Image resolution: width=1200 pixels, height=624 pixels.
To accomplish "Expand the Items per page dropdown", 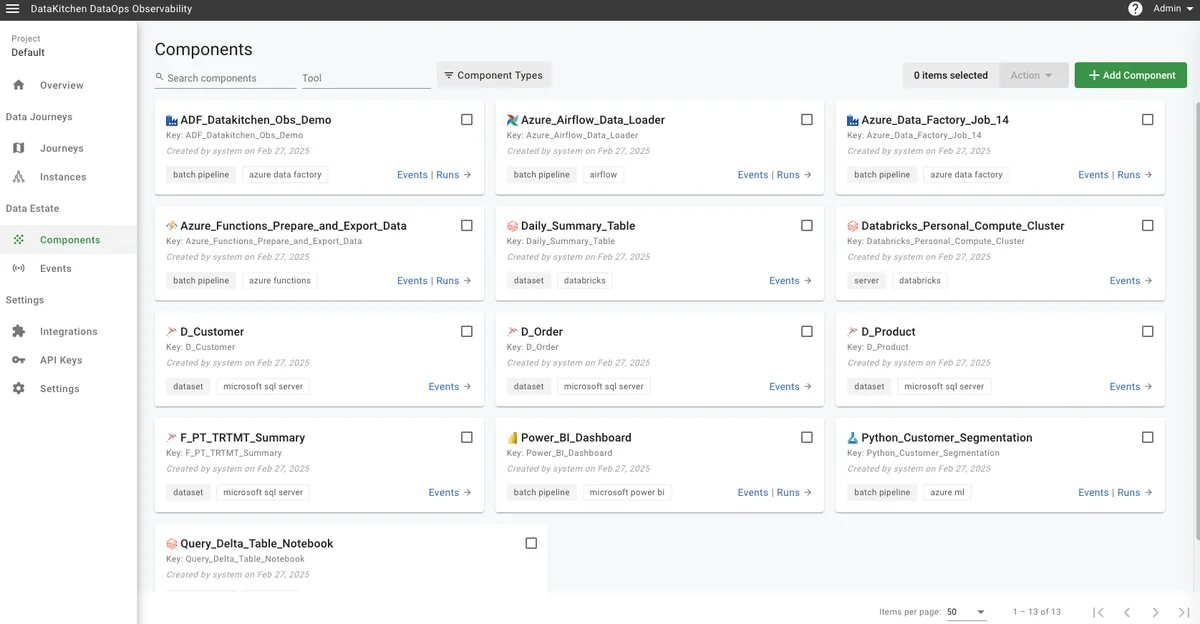I will [966, 612].
